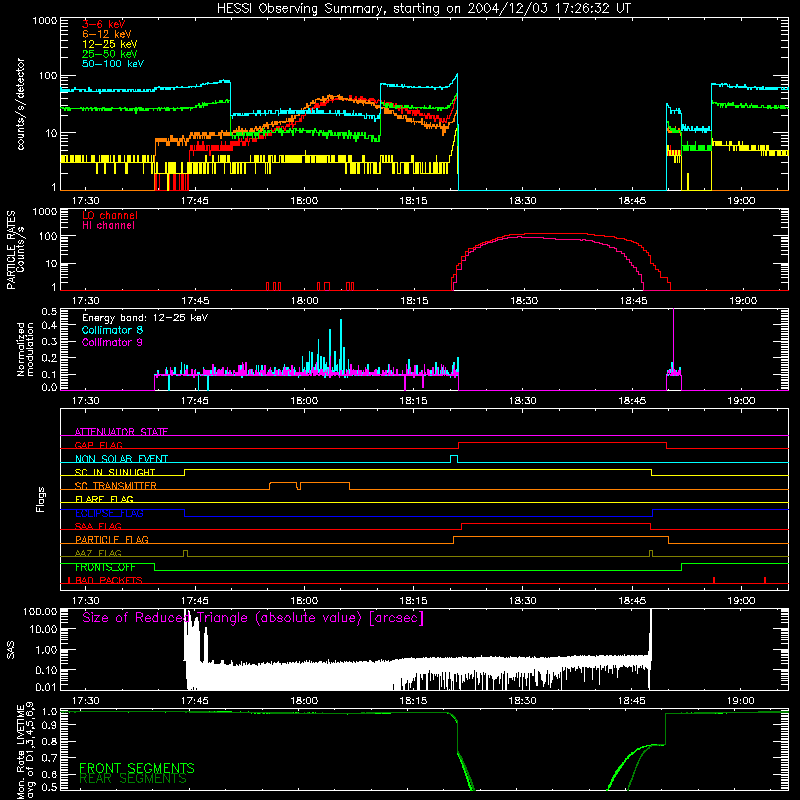Click the tallest cyan Collimator 8 peak
This screenshot has height=800, width=800.
(341, 347)
